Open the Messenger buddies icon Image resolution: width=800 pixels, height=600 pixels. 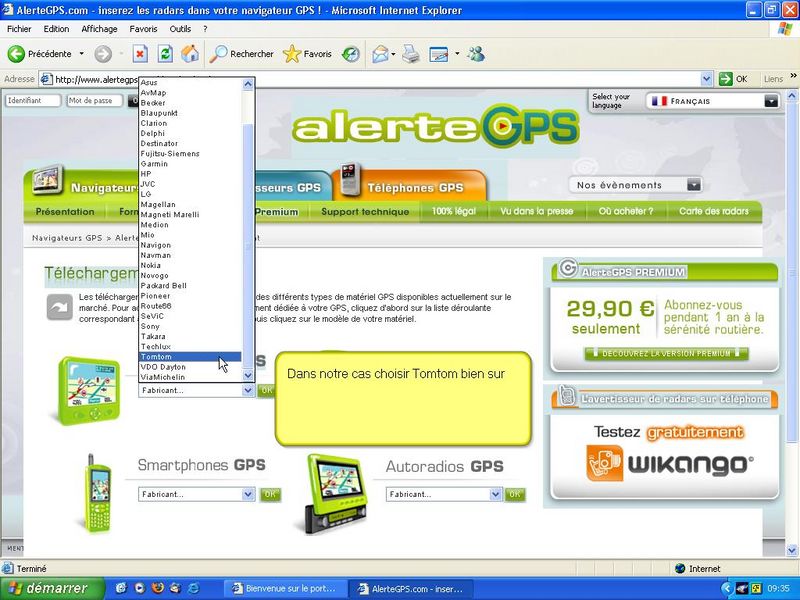476,54
